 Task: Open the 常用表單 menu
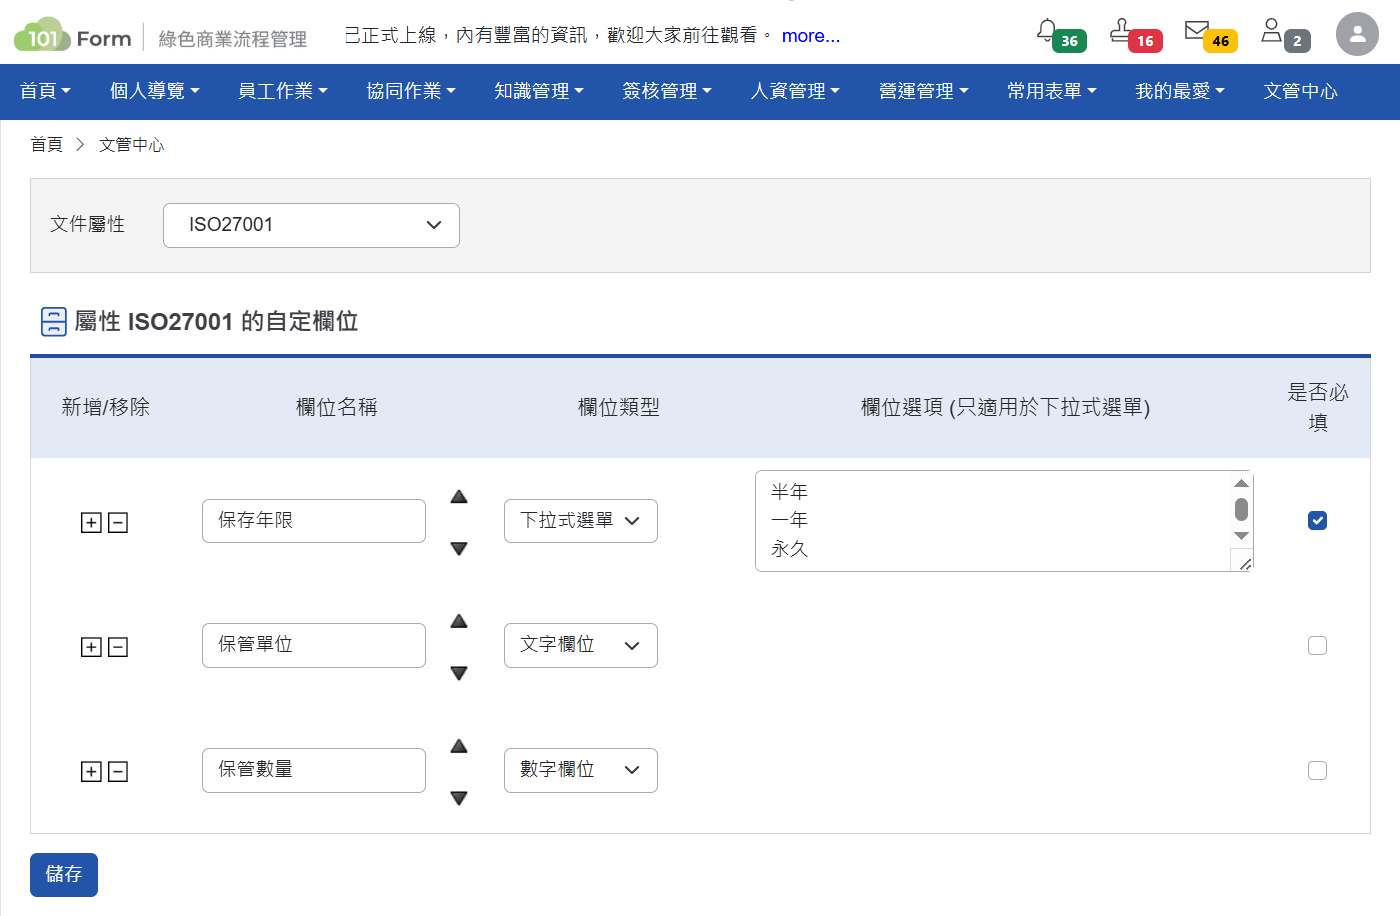1052,91
